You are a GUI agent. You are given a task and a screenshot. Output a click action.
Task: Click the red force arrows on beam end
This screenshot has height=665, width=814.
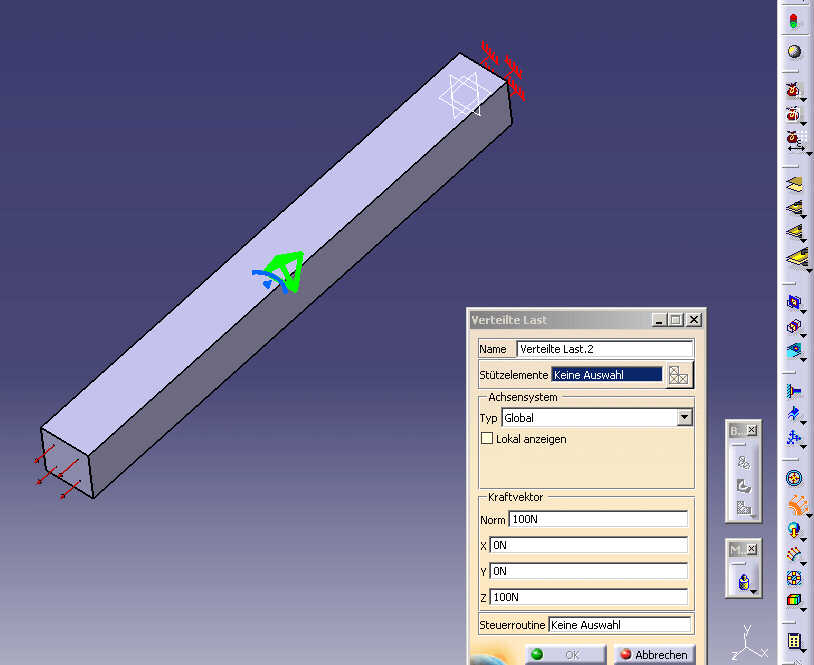point(58,471)
